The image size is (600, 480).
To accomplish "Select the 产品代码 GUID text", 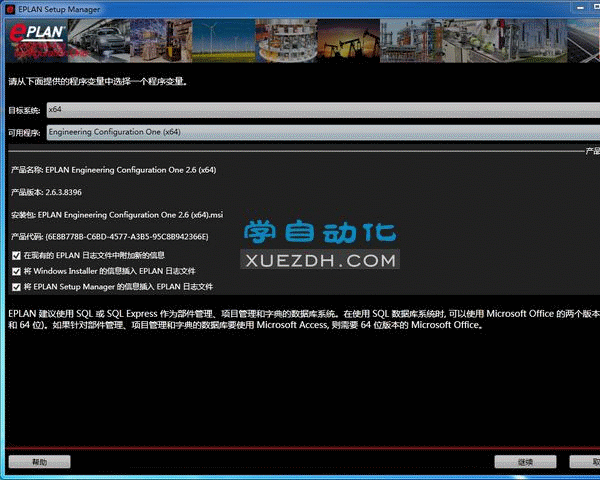I will coord(127,237).
